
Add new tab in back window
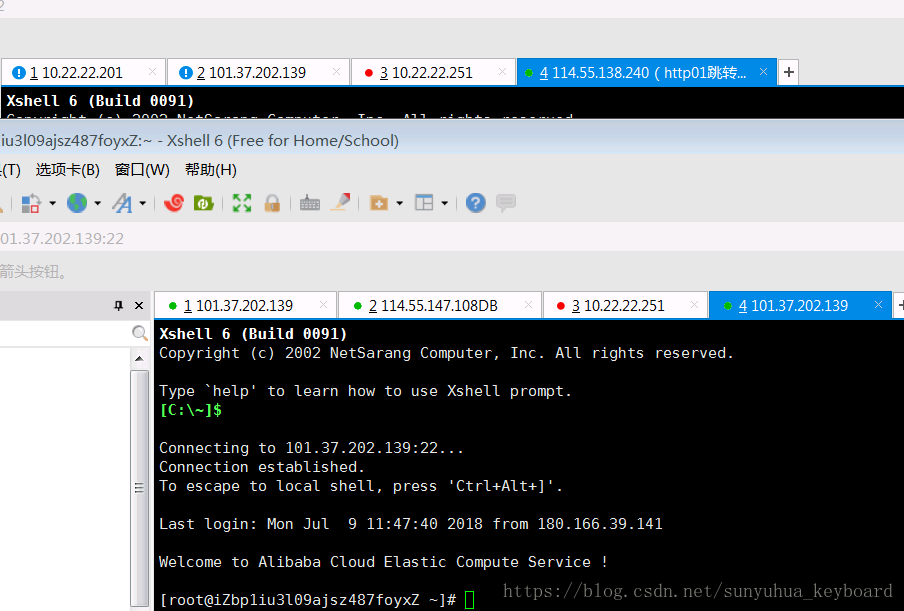(x=789, y=72)
